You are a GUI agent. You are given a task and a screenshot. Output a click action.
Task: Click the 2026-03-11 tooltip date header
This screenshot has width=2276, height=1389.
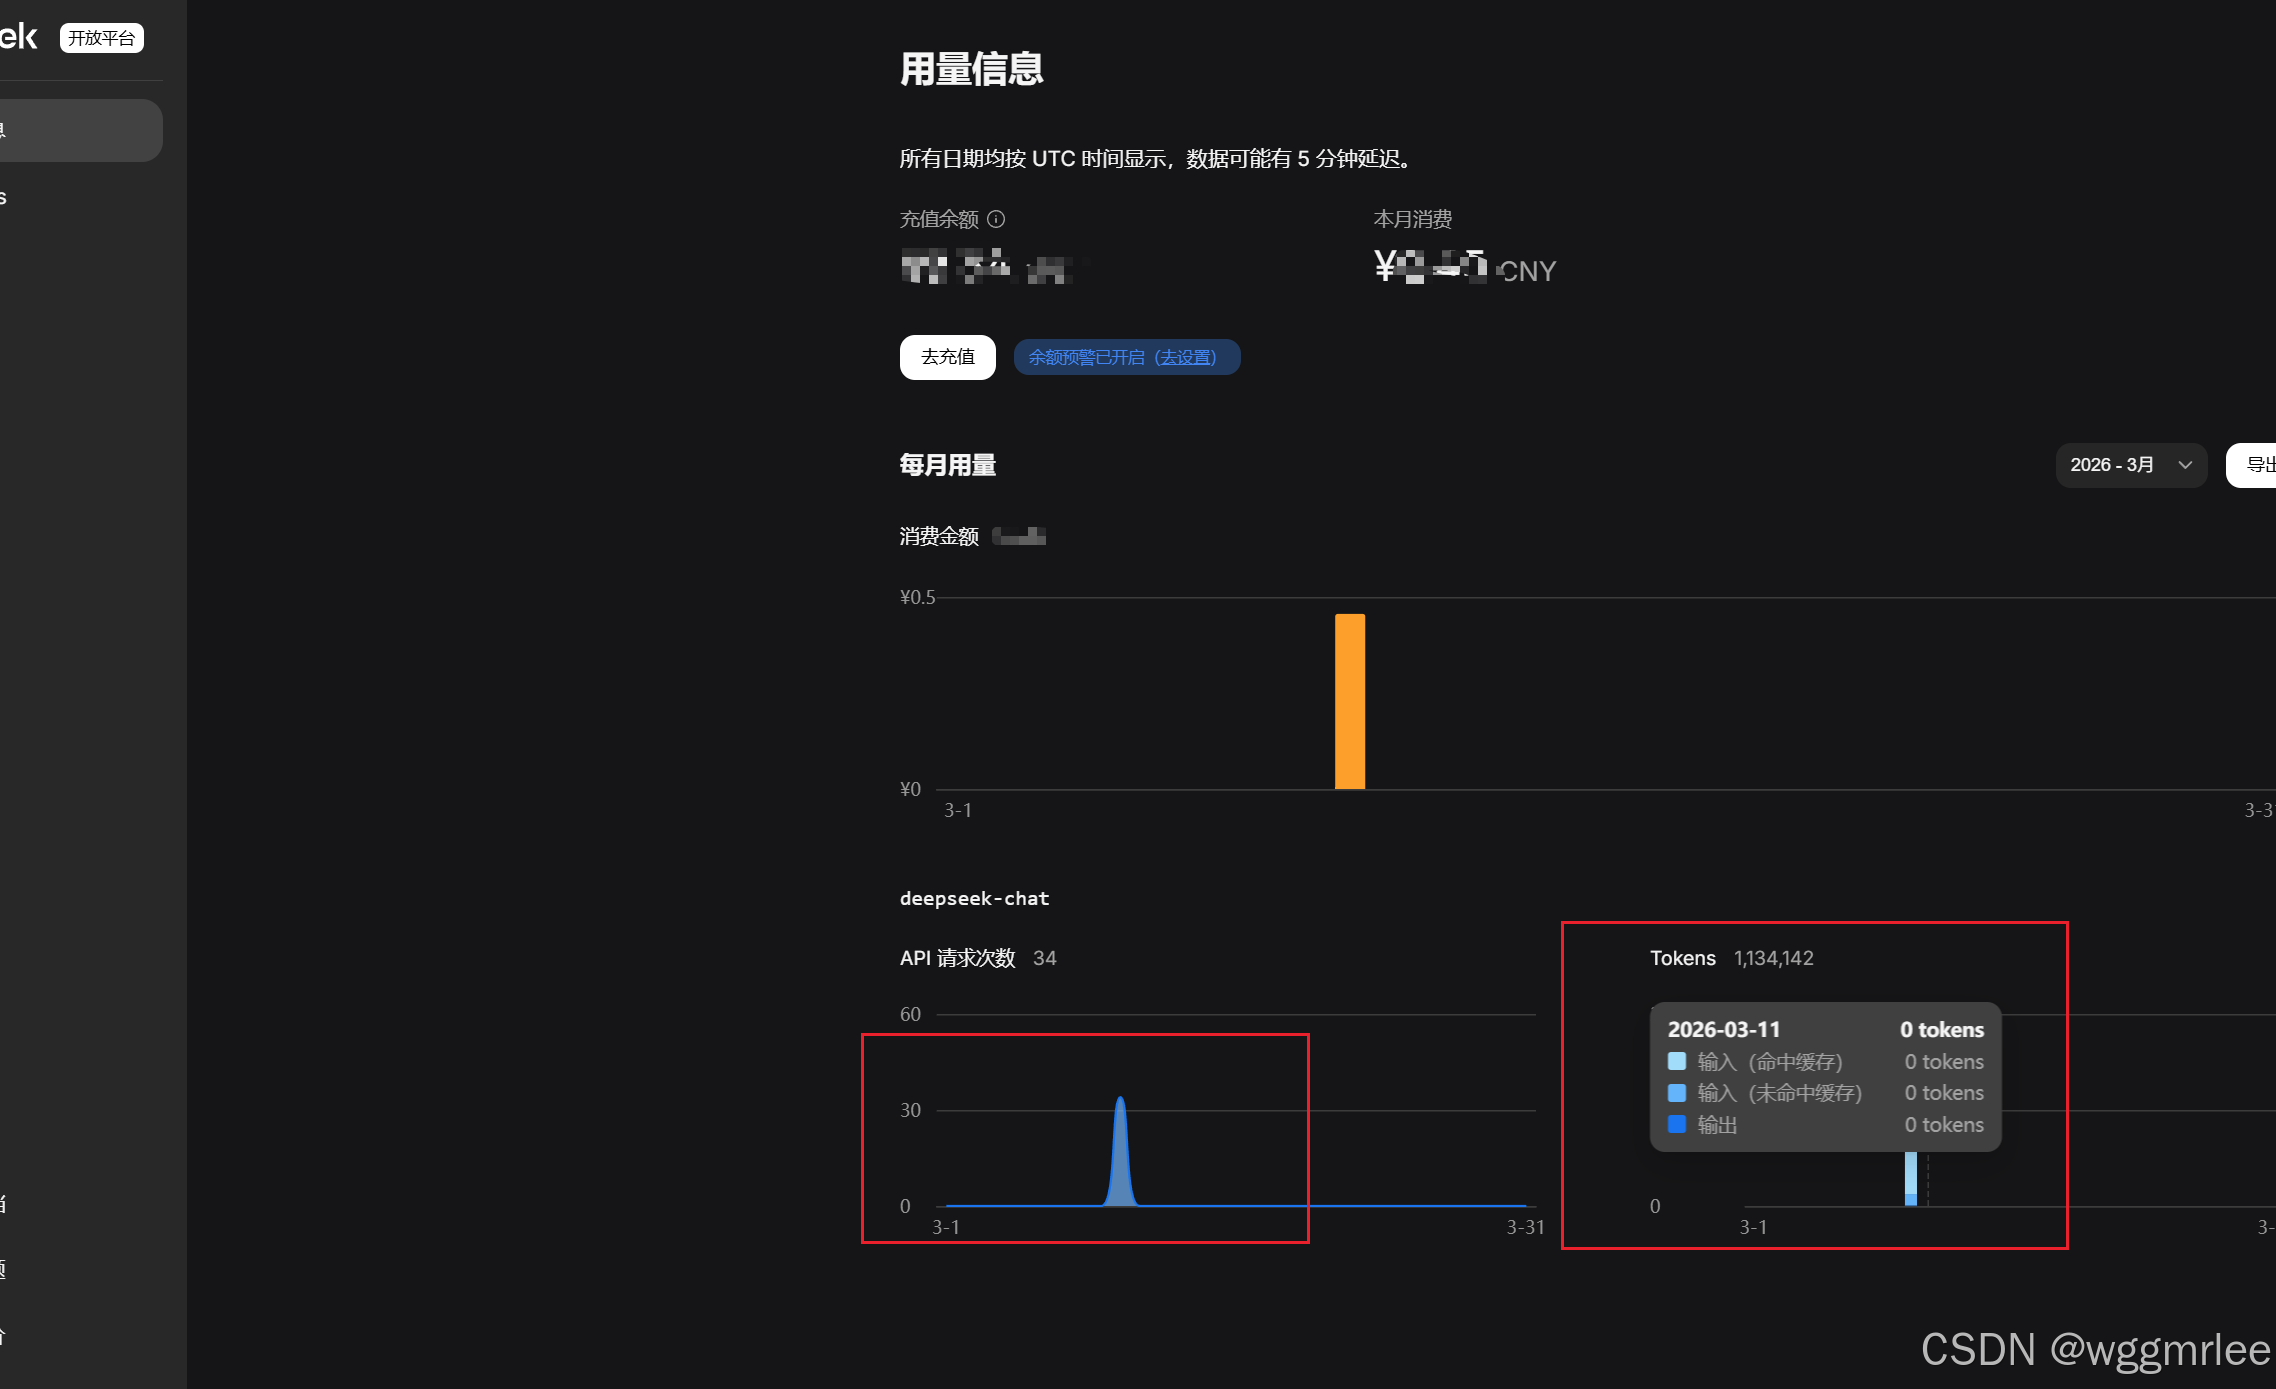click(1723, 1029)
